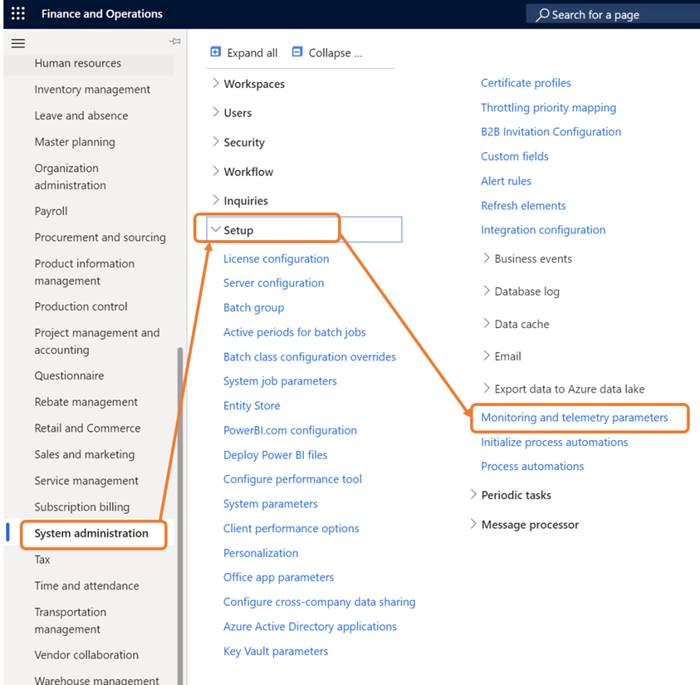
Task: Select System administration module
Action: [92, 533]
